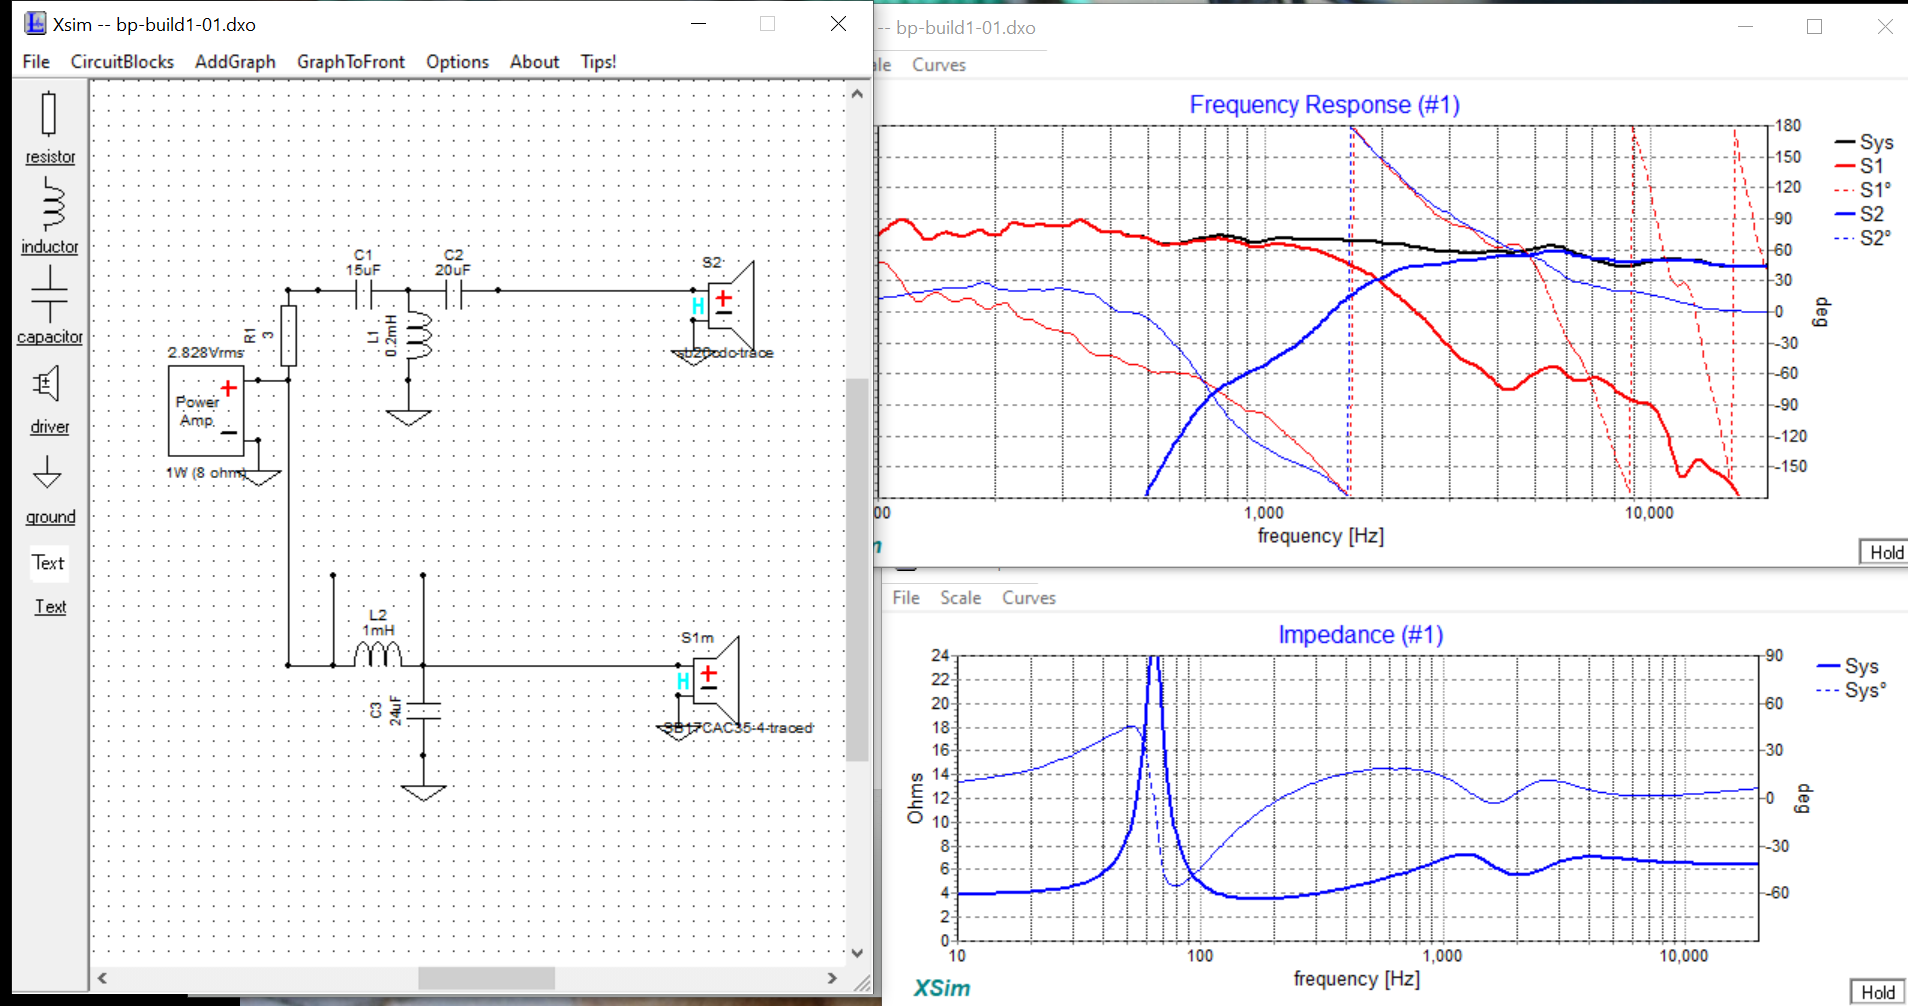Open the Options menu
Screen dimensions: 1908x1006
[x=457, y=61]
